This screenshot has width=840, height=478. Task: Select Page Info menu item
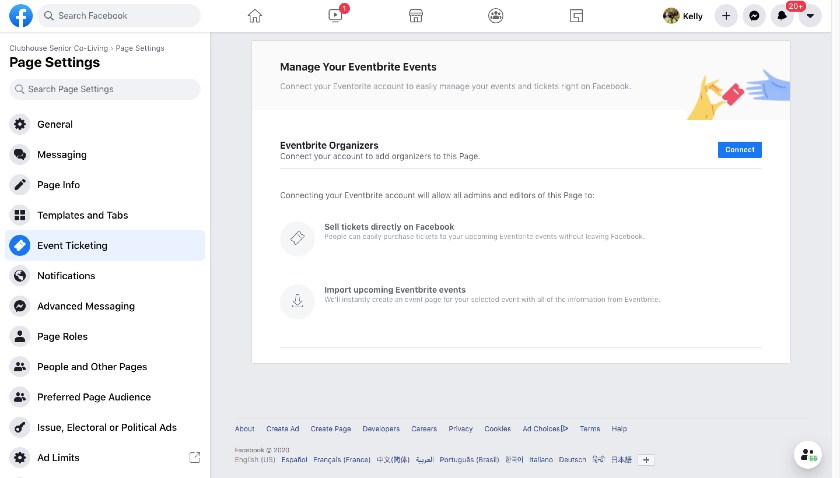[x=105, y=185]
